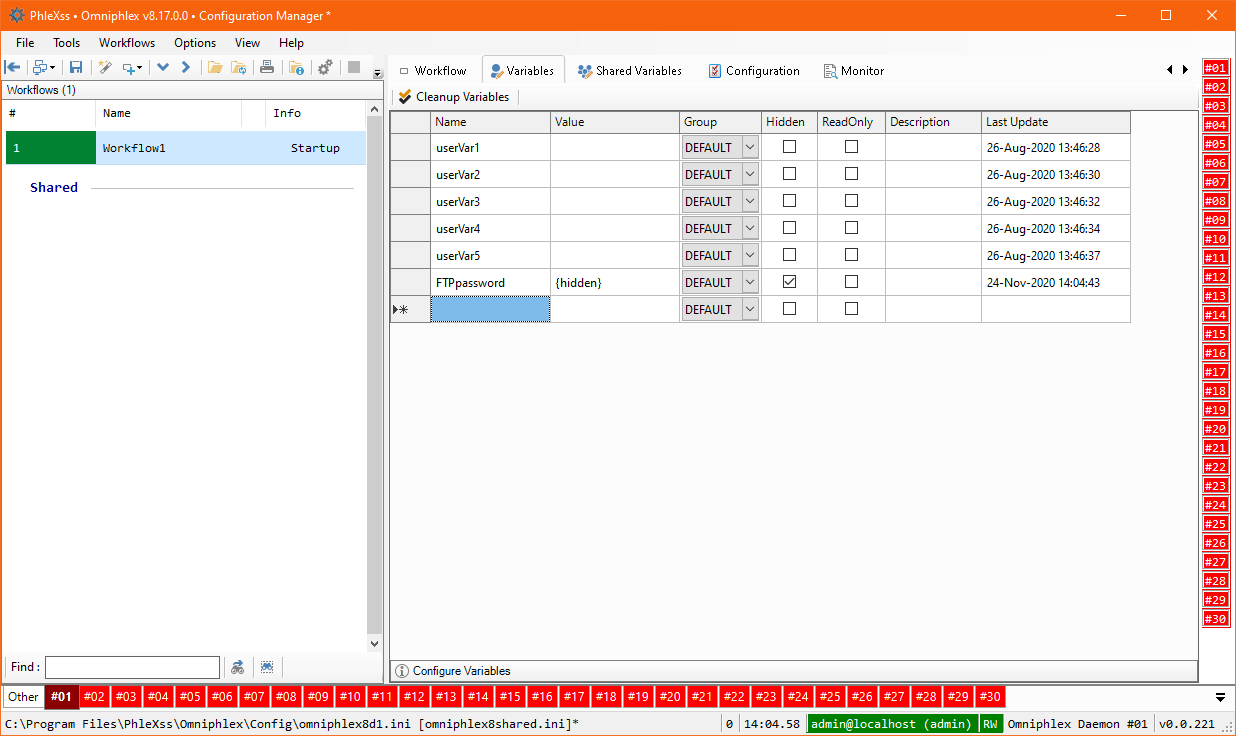This screenshot has width=1236, height=736.
Task: Sort variables by the Last Update column header
Action: pos(1055,122)
